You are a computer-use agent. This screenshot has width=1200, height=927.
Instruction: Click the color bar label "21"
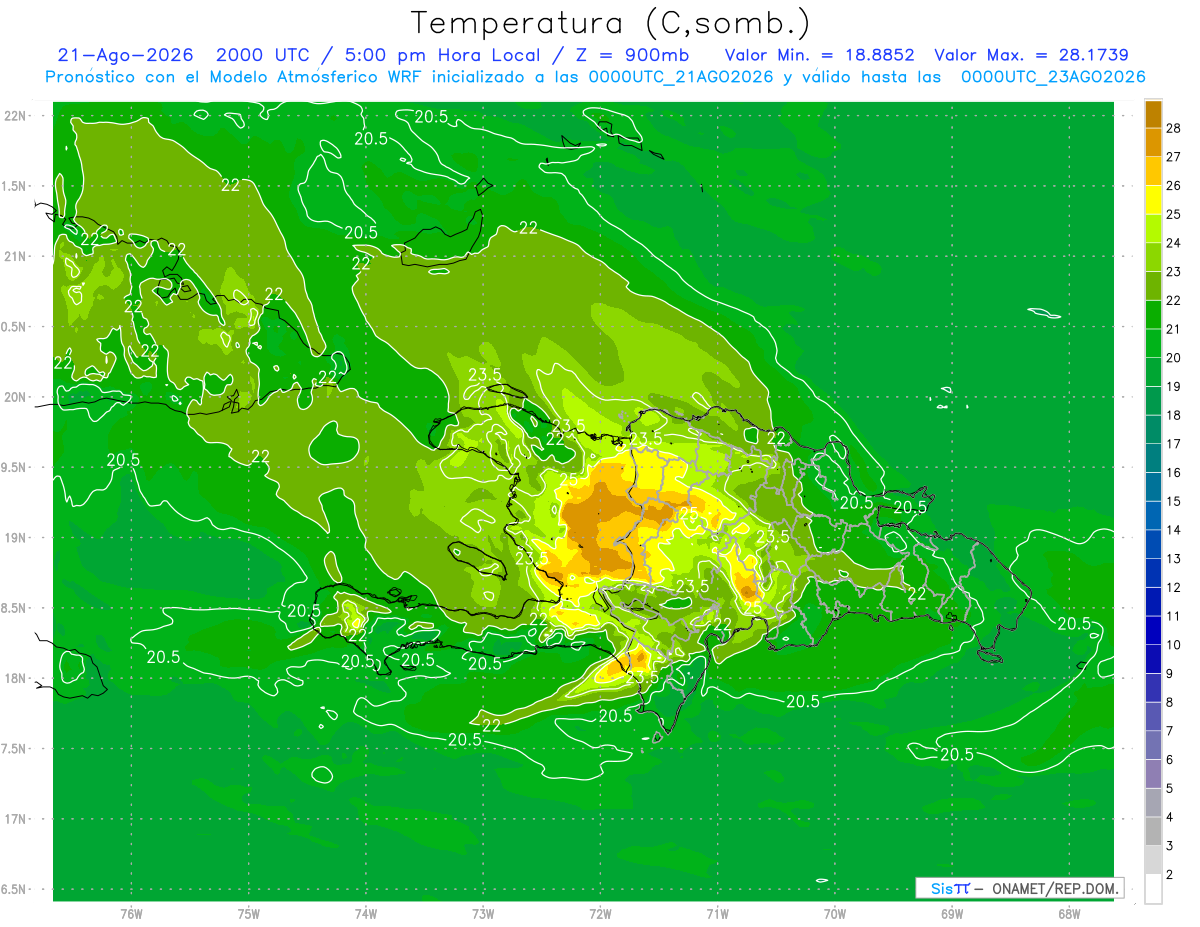(1174, 329)
